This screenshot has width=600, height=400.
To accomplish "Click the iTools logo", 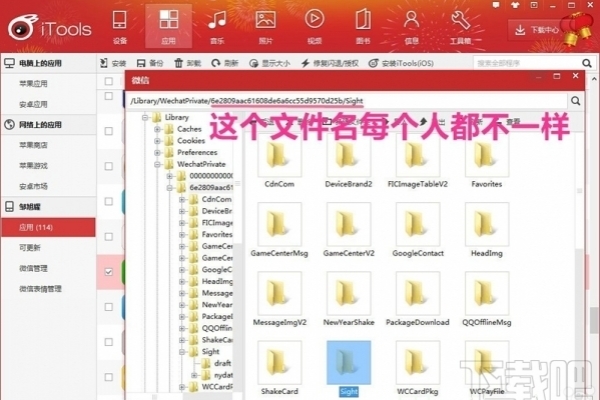I will point(50,28).
